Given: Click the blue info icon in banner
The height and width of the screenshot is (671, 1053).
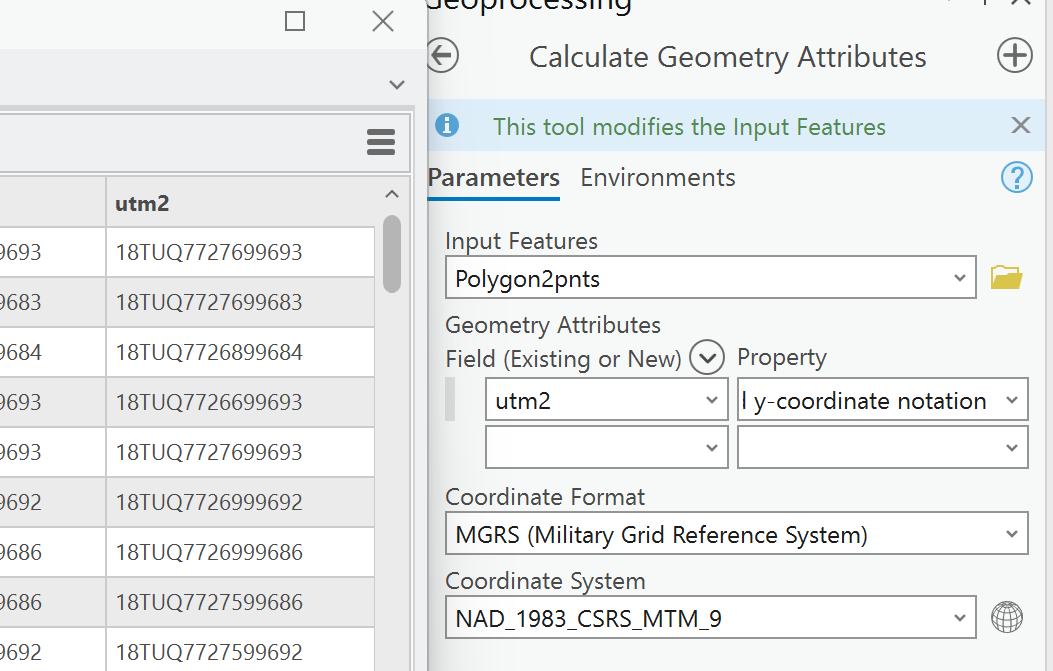Looking at the screenshot, I should [447, 126].
